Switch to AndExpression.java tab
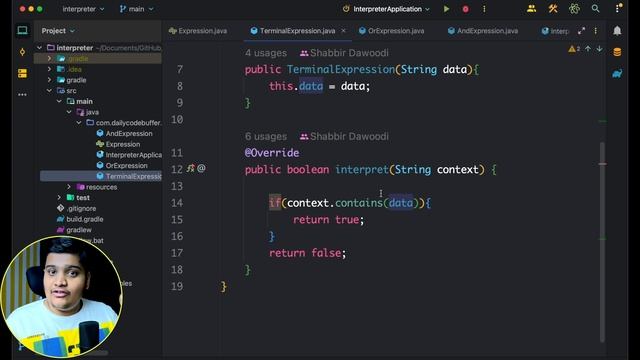This screenshot has height=360, width=640. [x=483, y=31]
